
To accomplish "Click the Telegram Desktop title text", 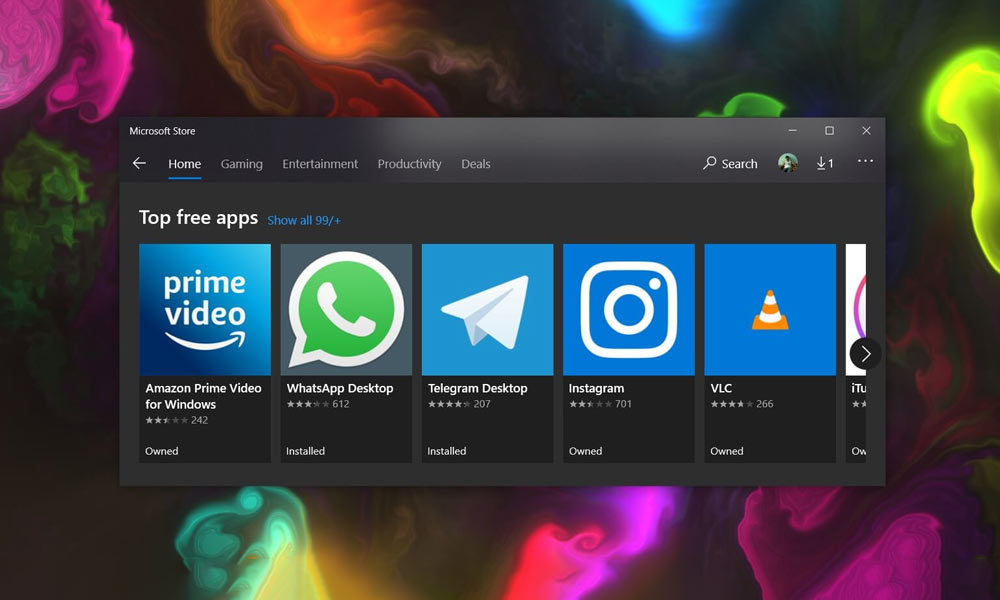I will tap(478, 388).
